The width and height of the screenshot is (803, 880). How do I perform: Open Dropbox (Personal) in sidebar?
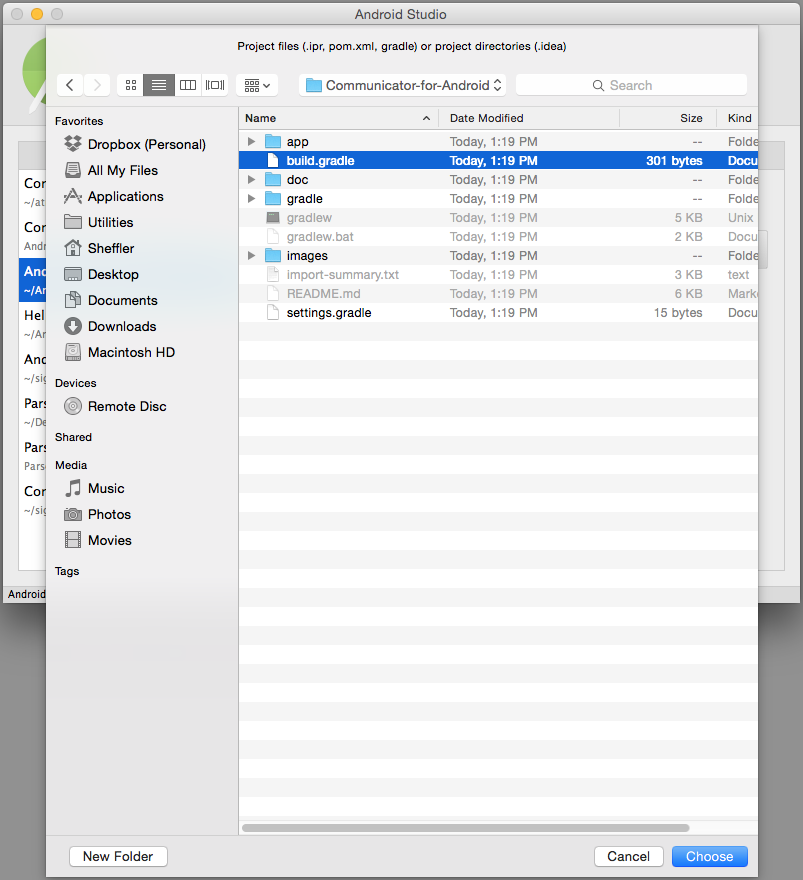(x=135, y=144)
